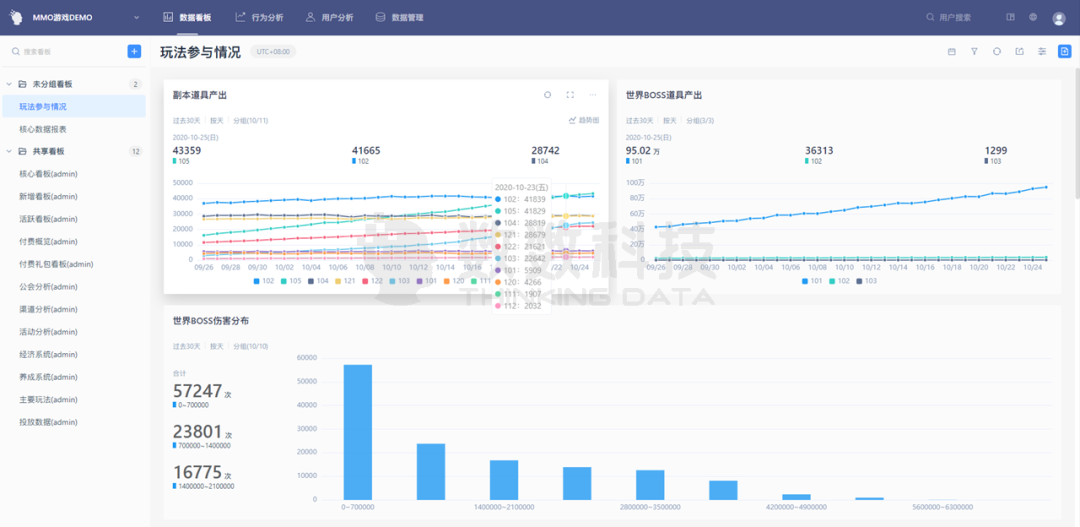Screen dimensions: 1080x527
Task: Click the 57247 total value
Action: coord(197,391)
